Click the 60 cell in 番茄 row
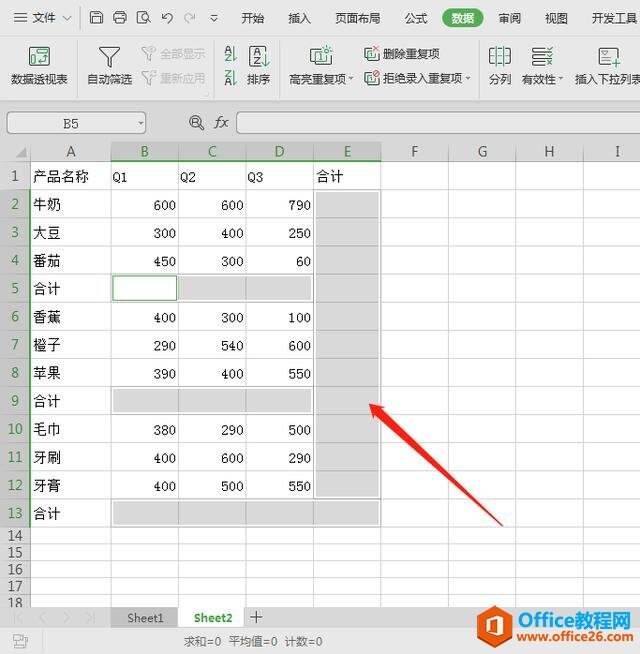The height and width of the screenshot is (654, 640). pos(280,261)
